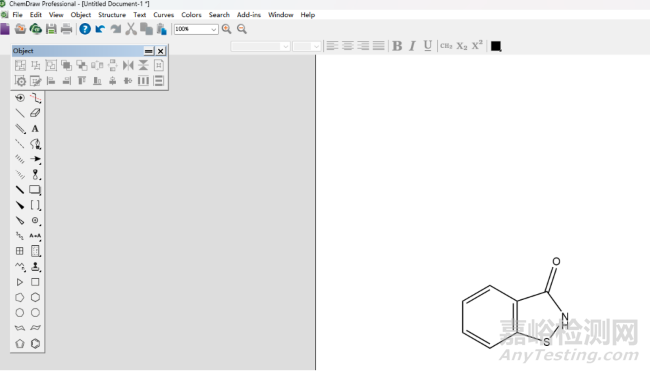Open the File menu
The height and width of the screenshot is (373, 650).
pos(17,15)
